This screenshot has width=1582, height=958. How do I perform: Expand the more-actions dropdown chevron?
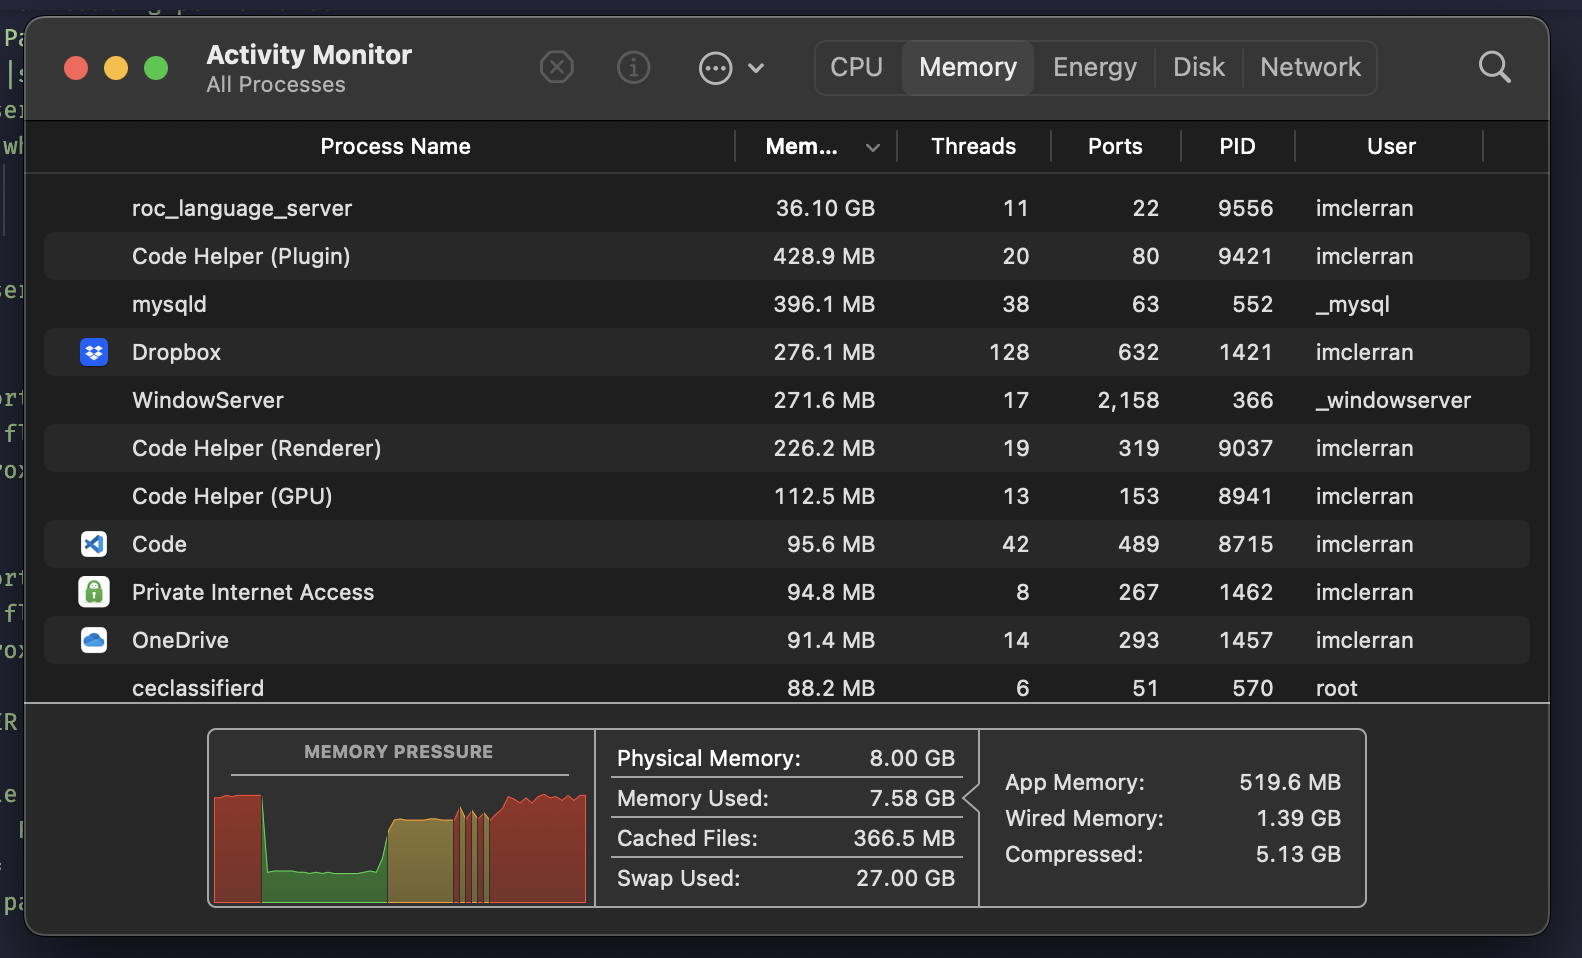(x=756, y=68)
